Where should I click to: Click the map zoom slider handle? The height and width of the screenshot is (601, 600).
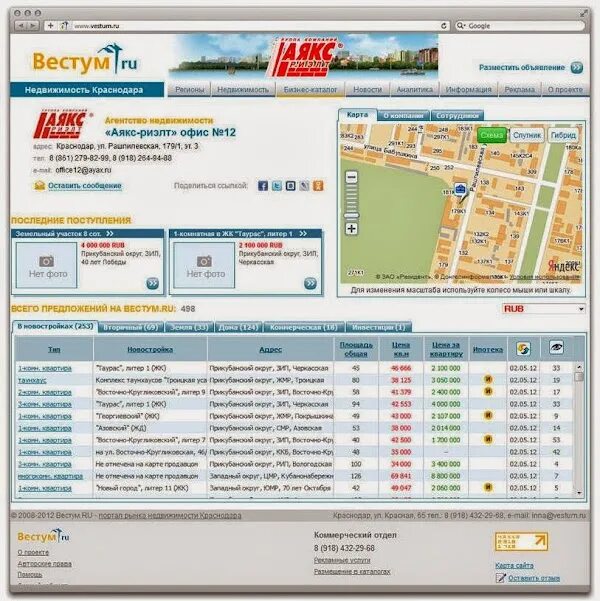click(x=352, y=215)
